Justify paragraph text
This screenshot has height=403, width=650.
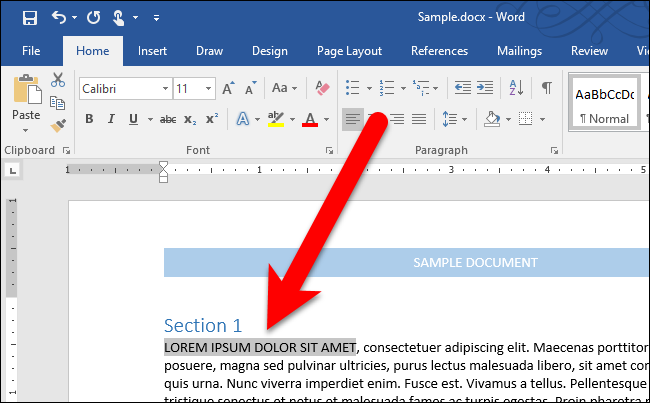pyautogui.click(x=419, y=119)
